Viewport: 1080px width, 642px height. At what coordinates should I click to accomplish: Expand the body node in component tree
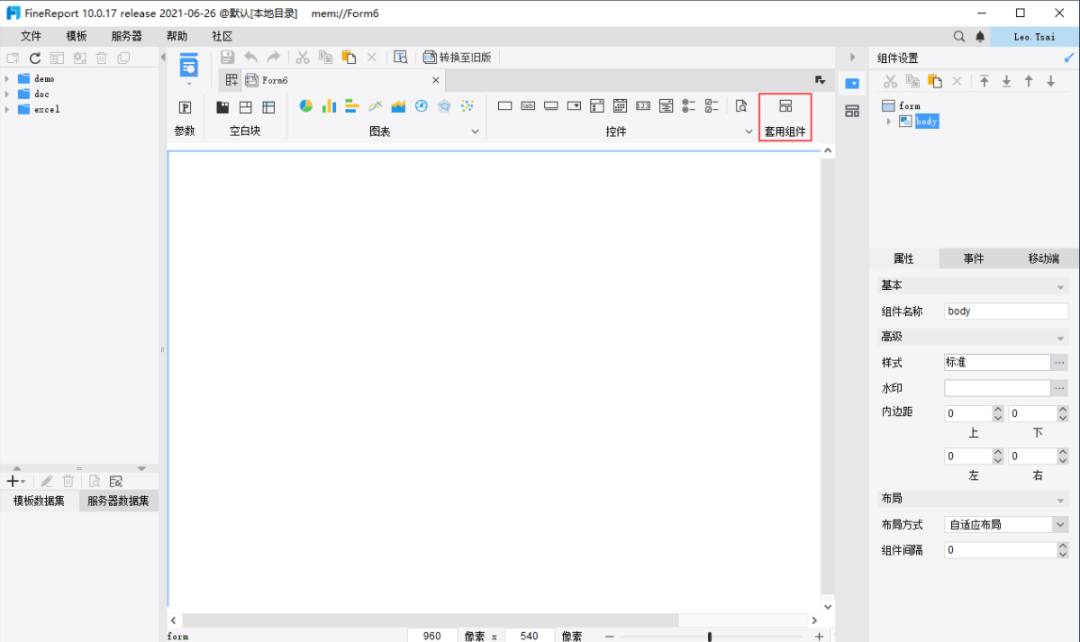[888, 121]
